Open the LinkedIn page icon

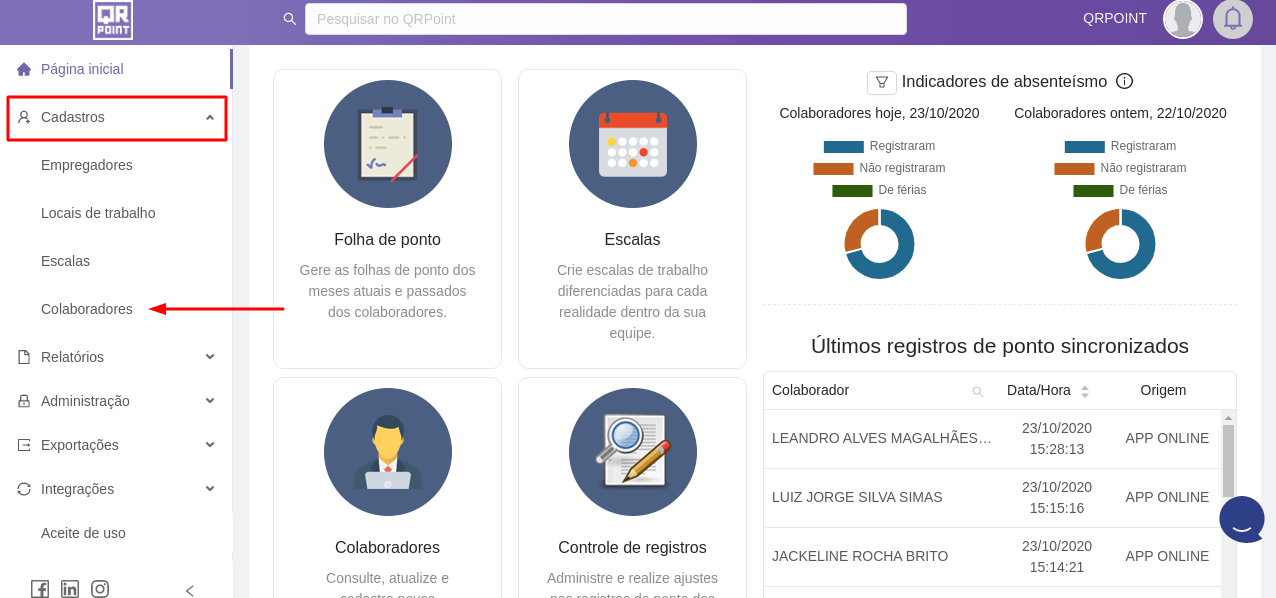pyautogui.click(x=70, y=589)
